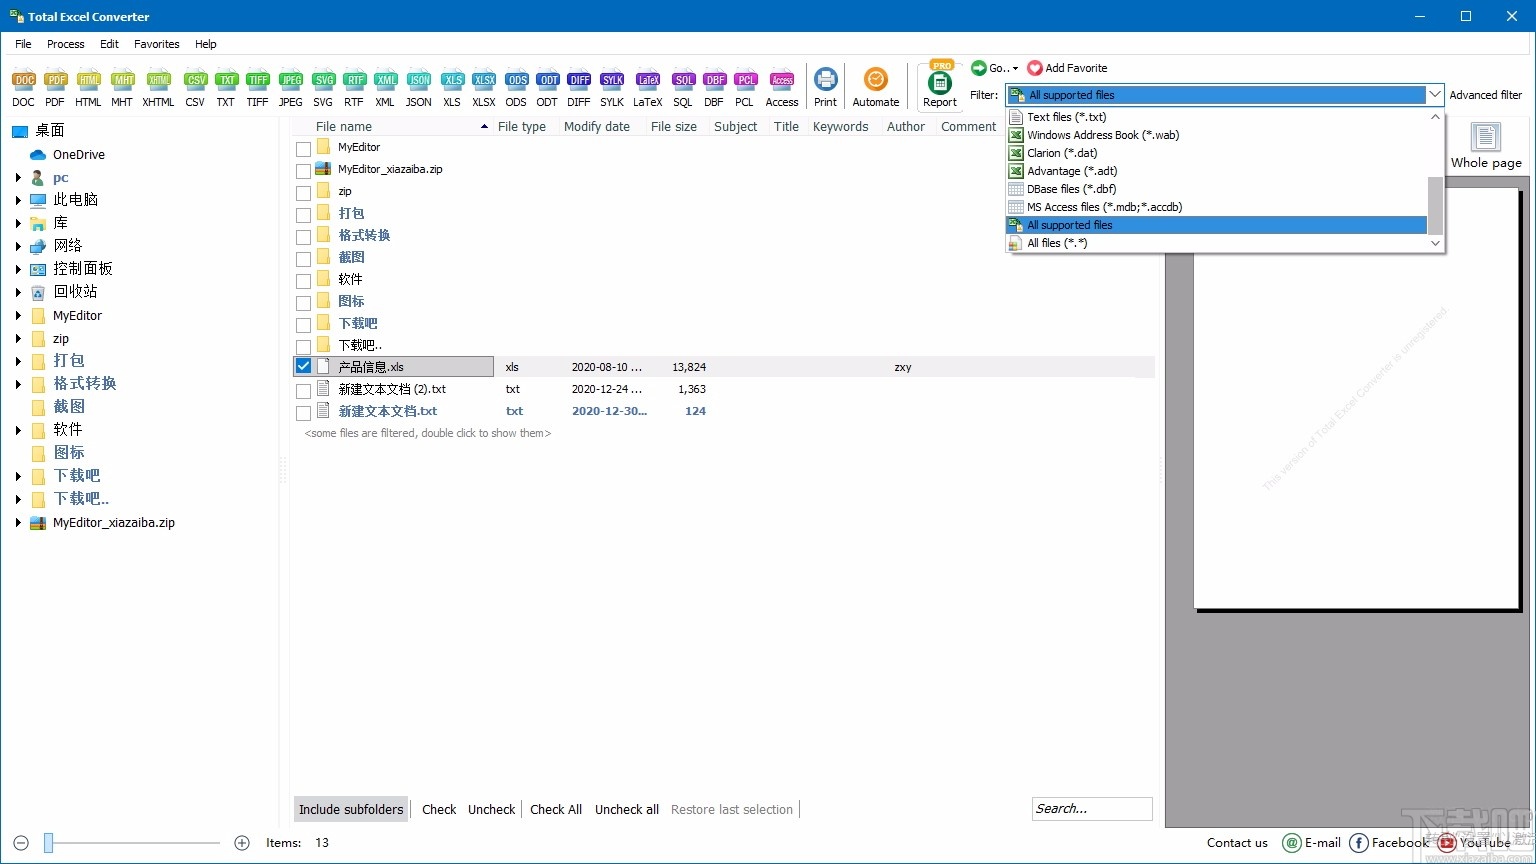Check the MyEditor_xiazaiba.zip file checkbox
This screenshot has width=1536, height=864.
[x=303, y=170]
